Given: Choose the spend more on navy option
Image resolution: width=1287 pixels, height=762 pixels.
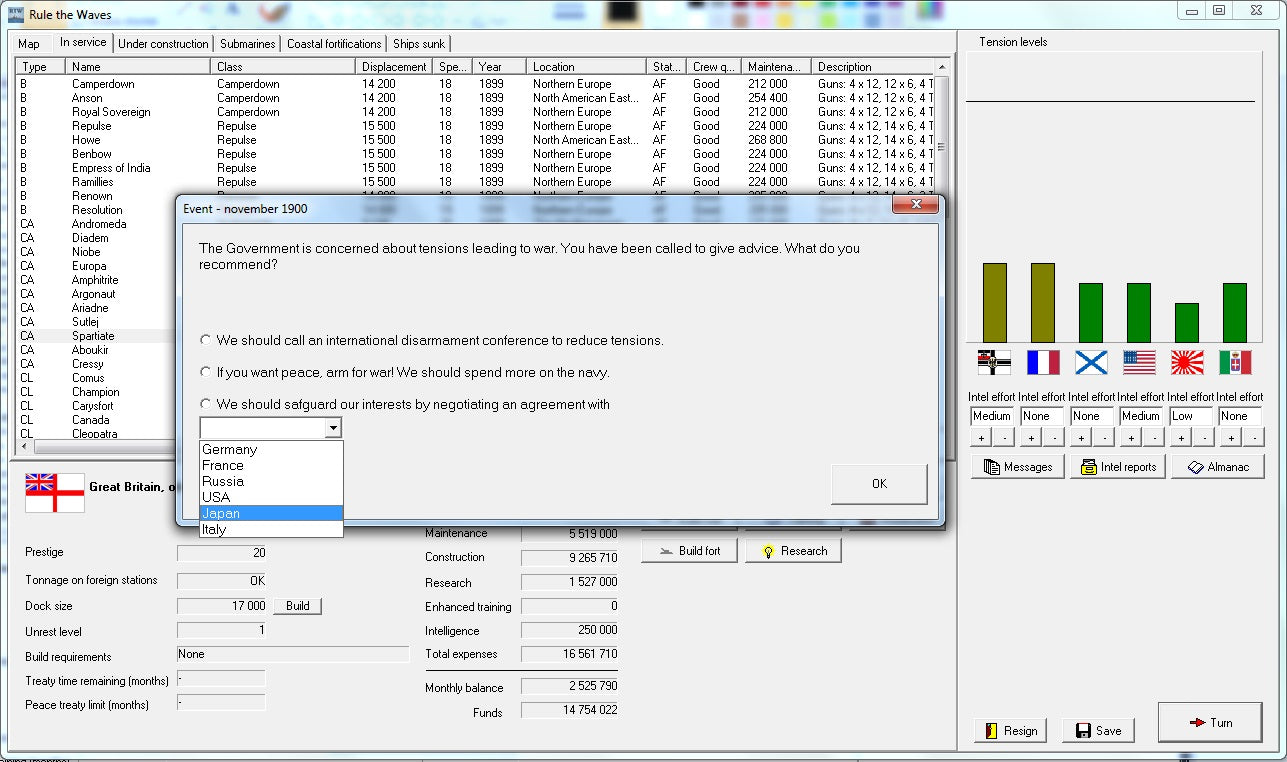Looking at the screenshot, I should point(206,372).
